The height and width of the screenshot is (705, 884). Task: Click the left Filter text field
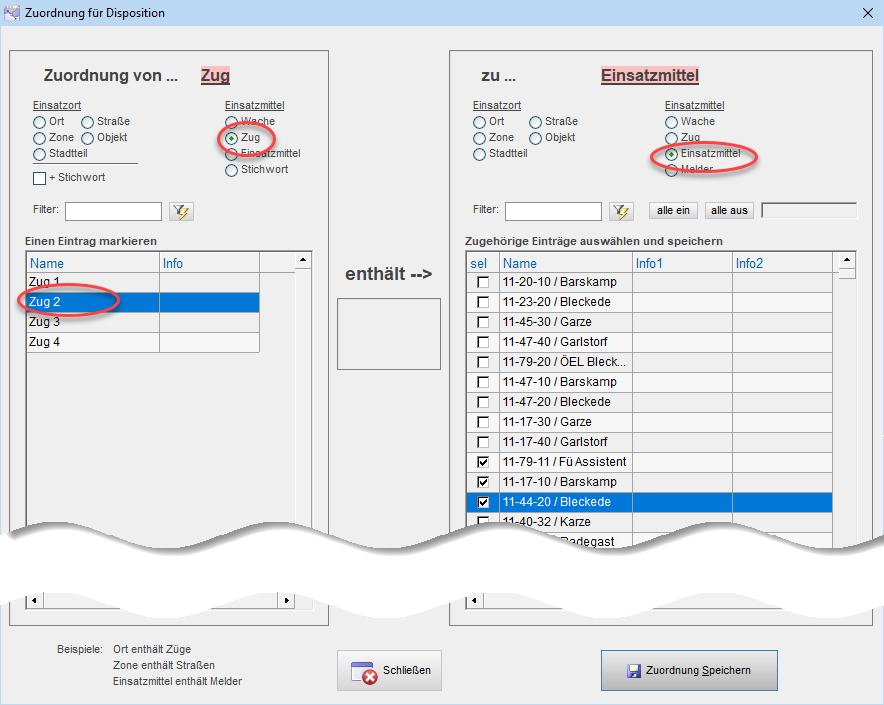(113, 211)
